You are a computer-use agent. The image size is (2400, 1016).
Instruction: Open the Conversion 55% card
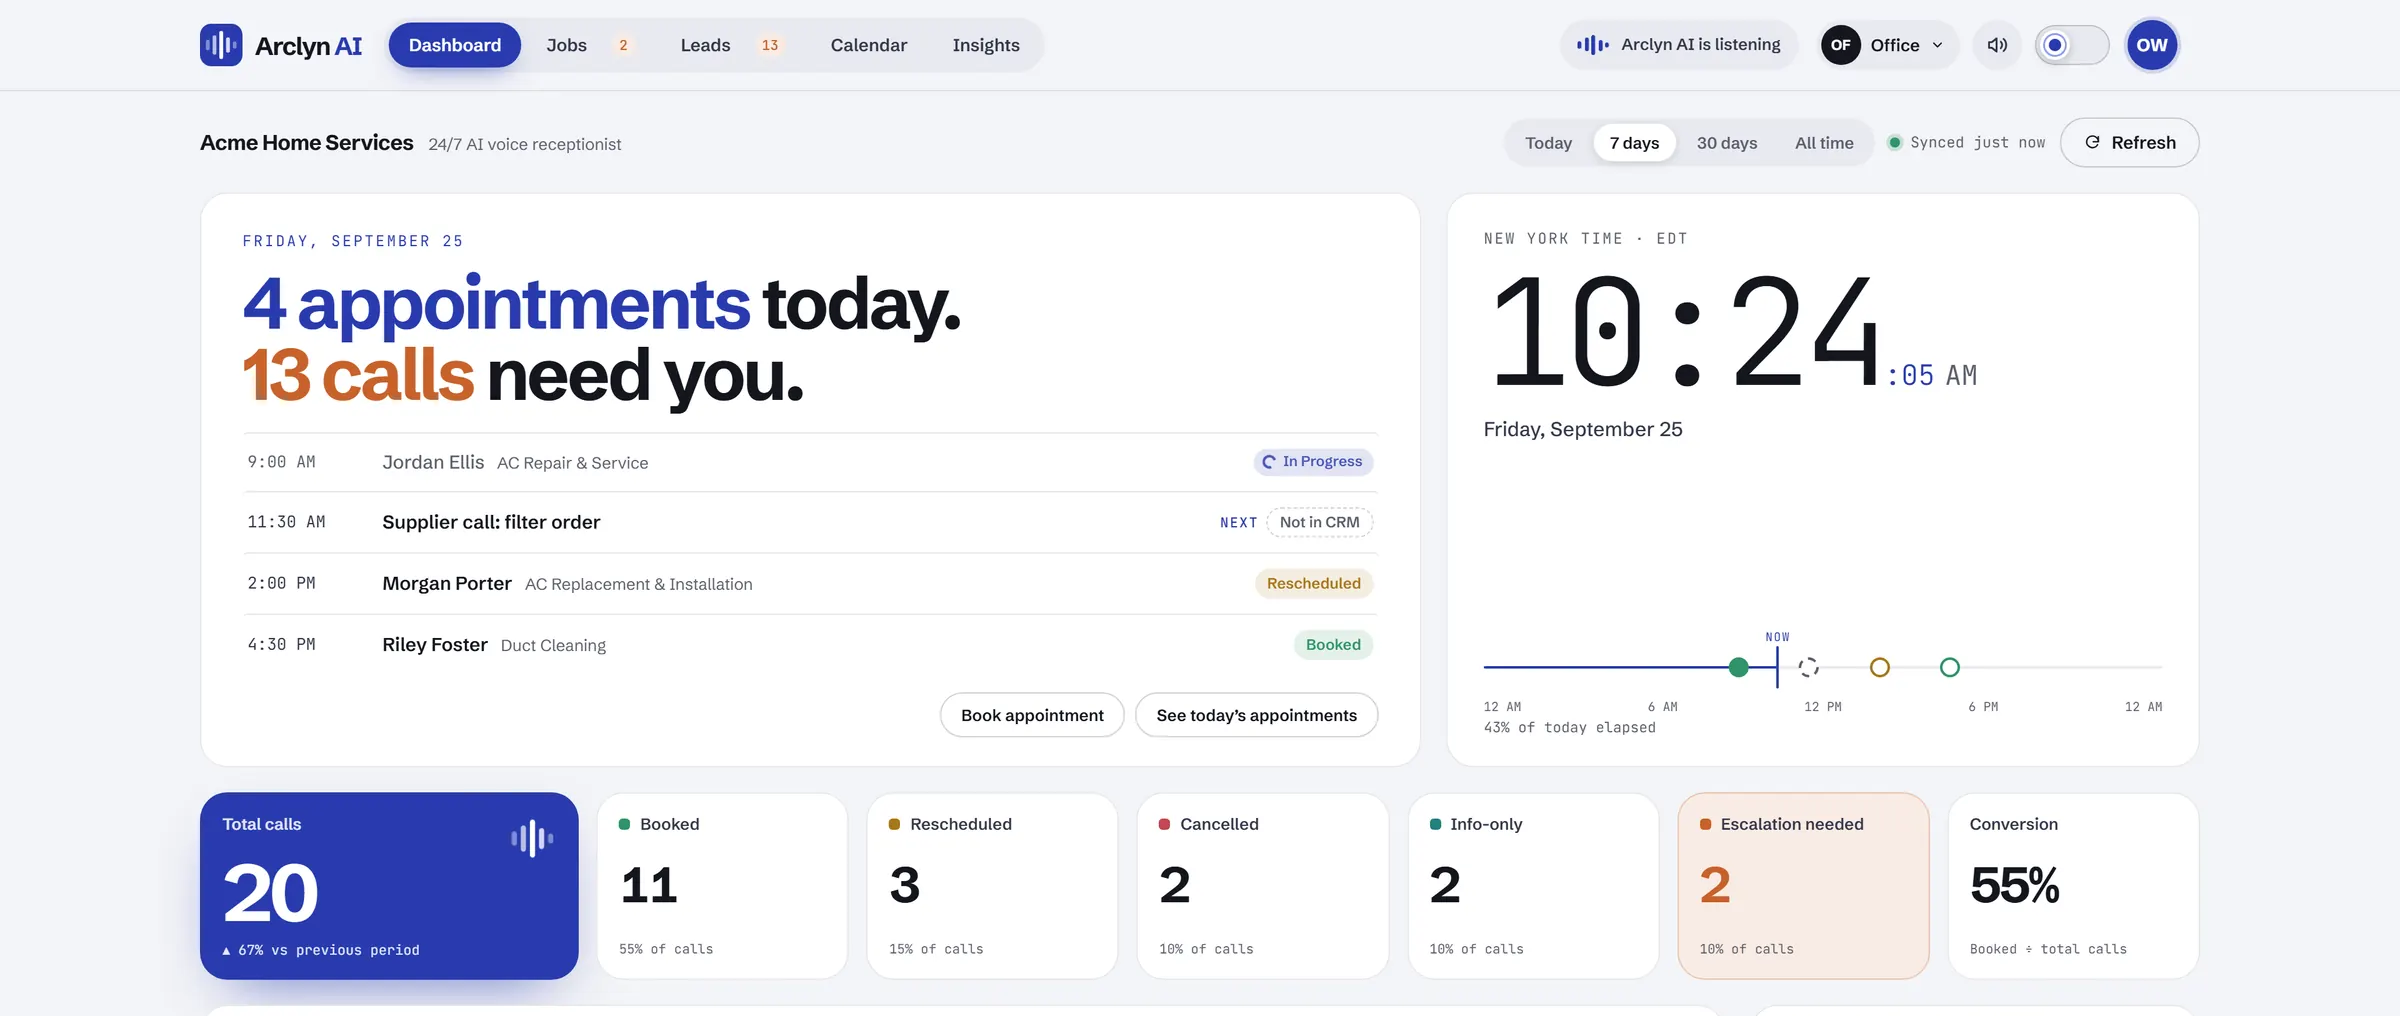(2073, 886)
